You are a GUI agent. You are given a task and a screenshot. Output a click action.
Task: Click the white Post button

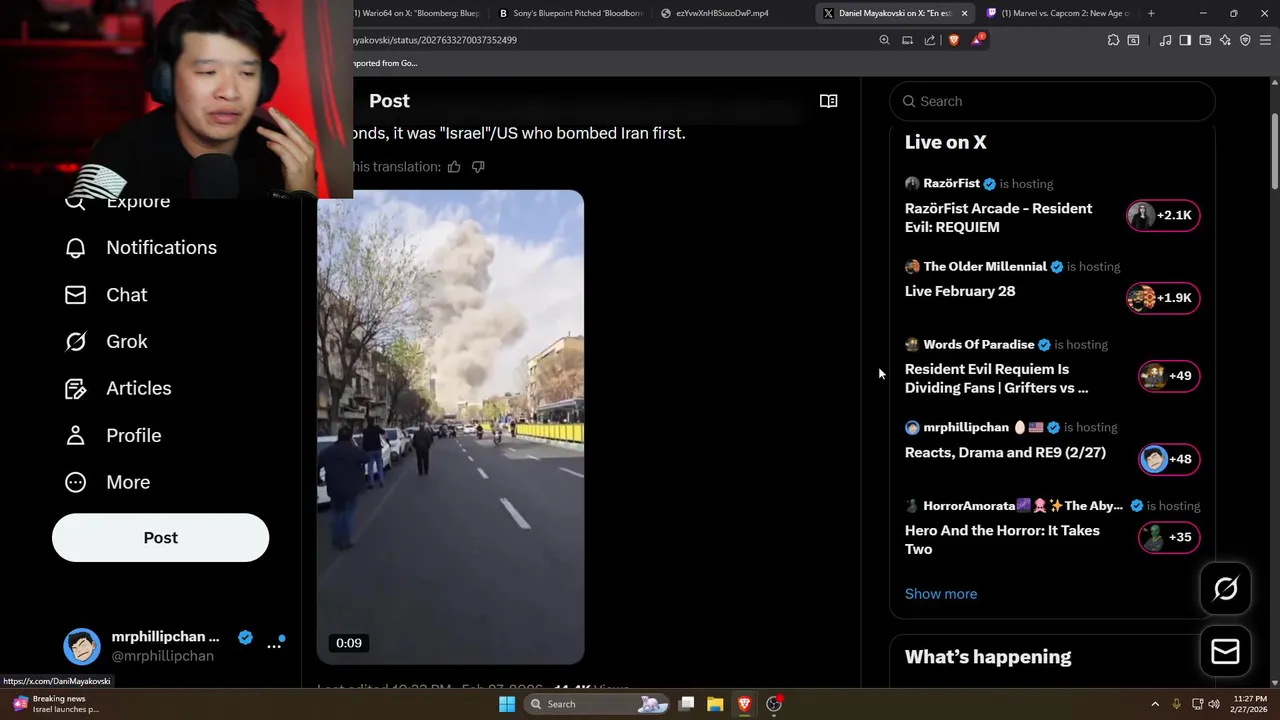point(160,538)
